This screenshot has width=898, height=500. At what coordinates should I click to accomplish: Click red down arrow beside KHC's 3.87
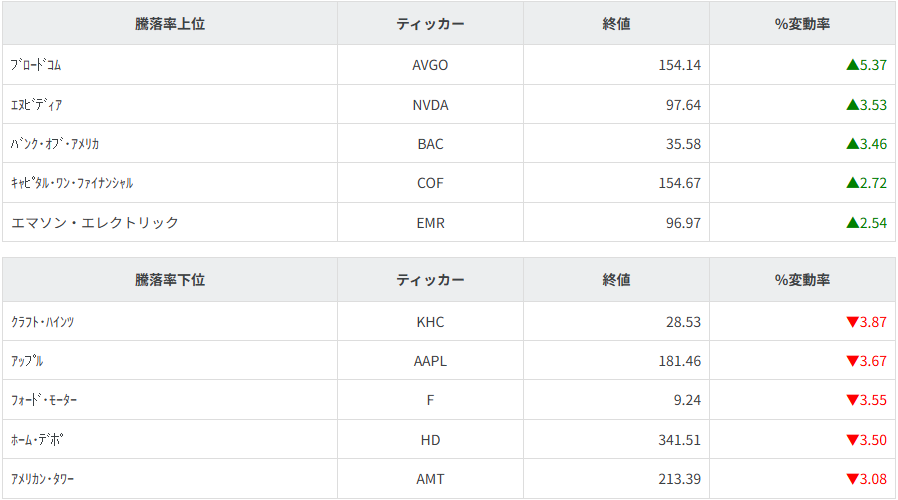pyautogui.click(x=852, y=322)
